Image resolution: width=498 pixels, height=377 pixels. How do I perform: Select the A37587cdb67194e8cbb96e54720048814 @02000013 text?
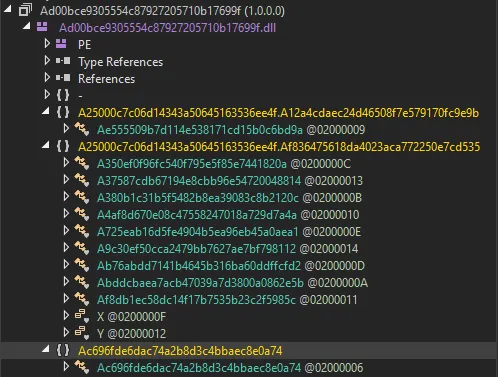click(230, 181)
